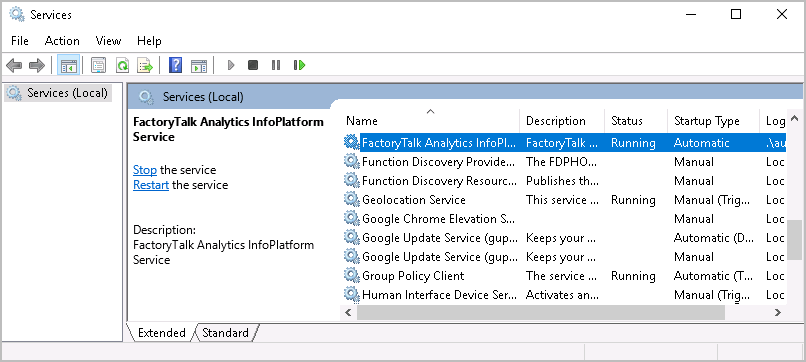Click the Stop the service link
Viewport: 806px width, 362px height.
[x=145, y=170]
